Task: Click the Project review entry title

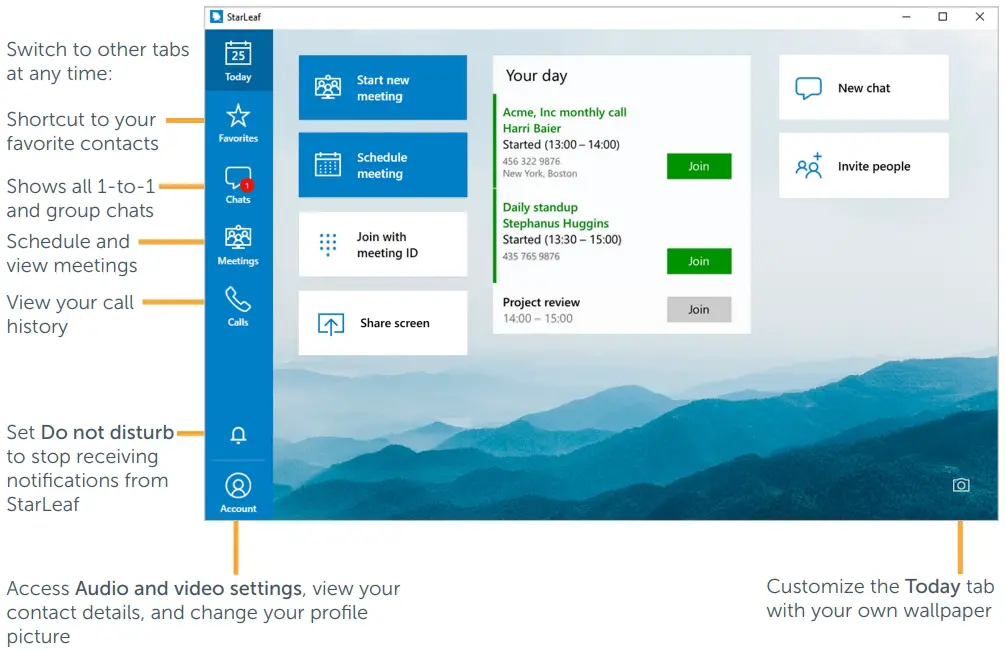Action: (541, 302)
